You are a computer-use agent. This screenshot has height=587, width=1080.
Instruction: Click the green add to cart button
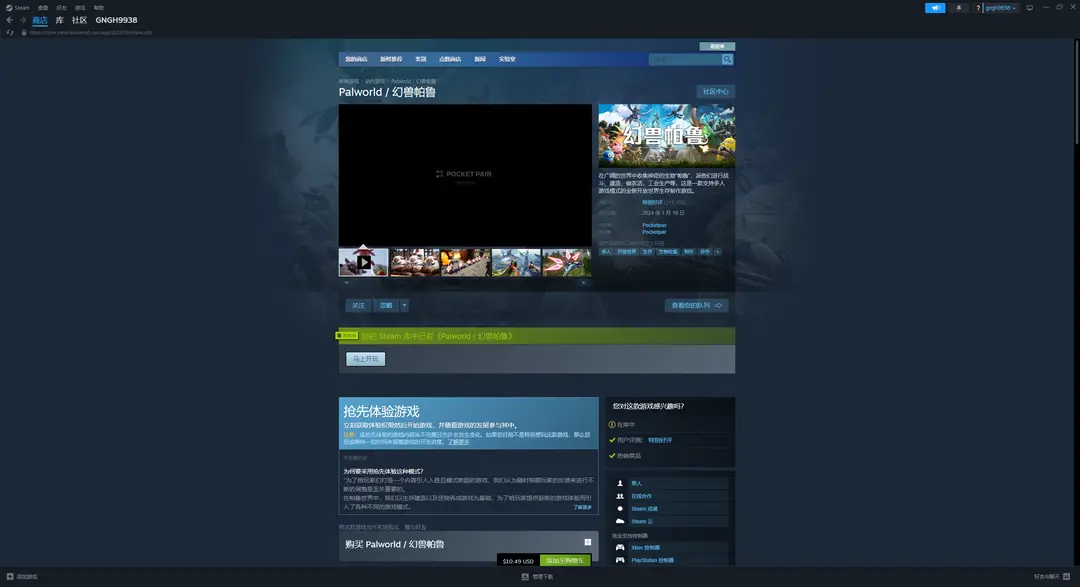click(x=565, y=561)
